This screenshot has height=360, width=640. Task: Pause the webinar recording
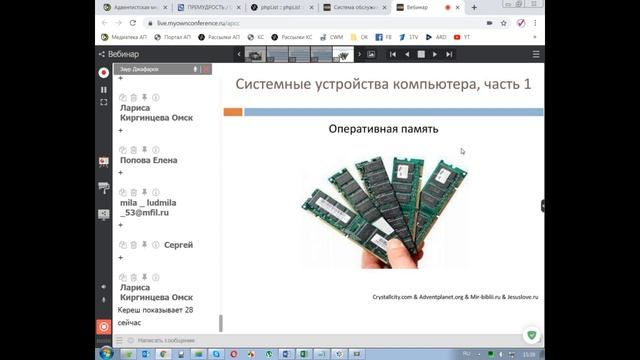(104, 89)
